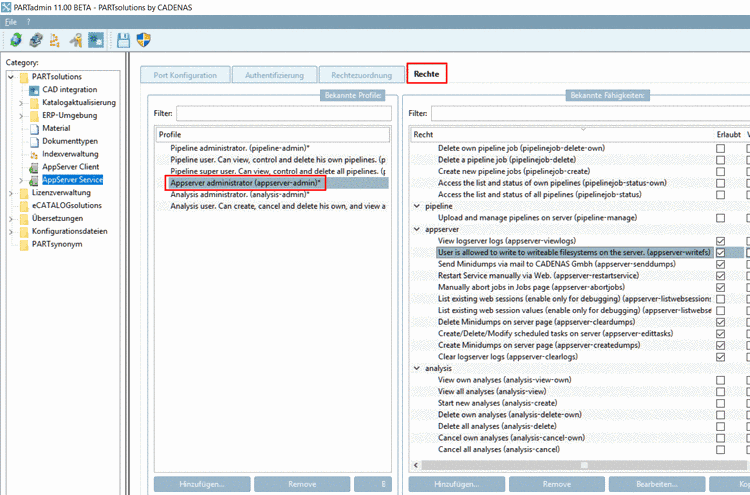Viewport: 750px width, 495px height.
Task: Click the keys toolbar icon
Action: 76,40
